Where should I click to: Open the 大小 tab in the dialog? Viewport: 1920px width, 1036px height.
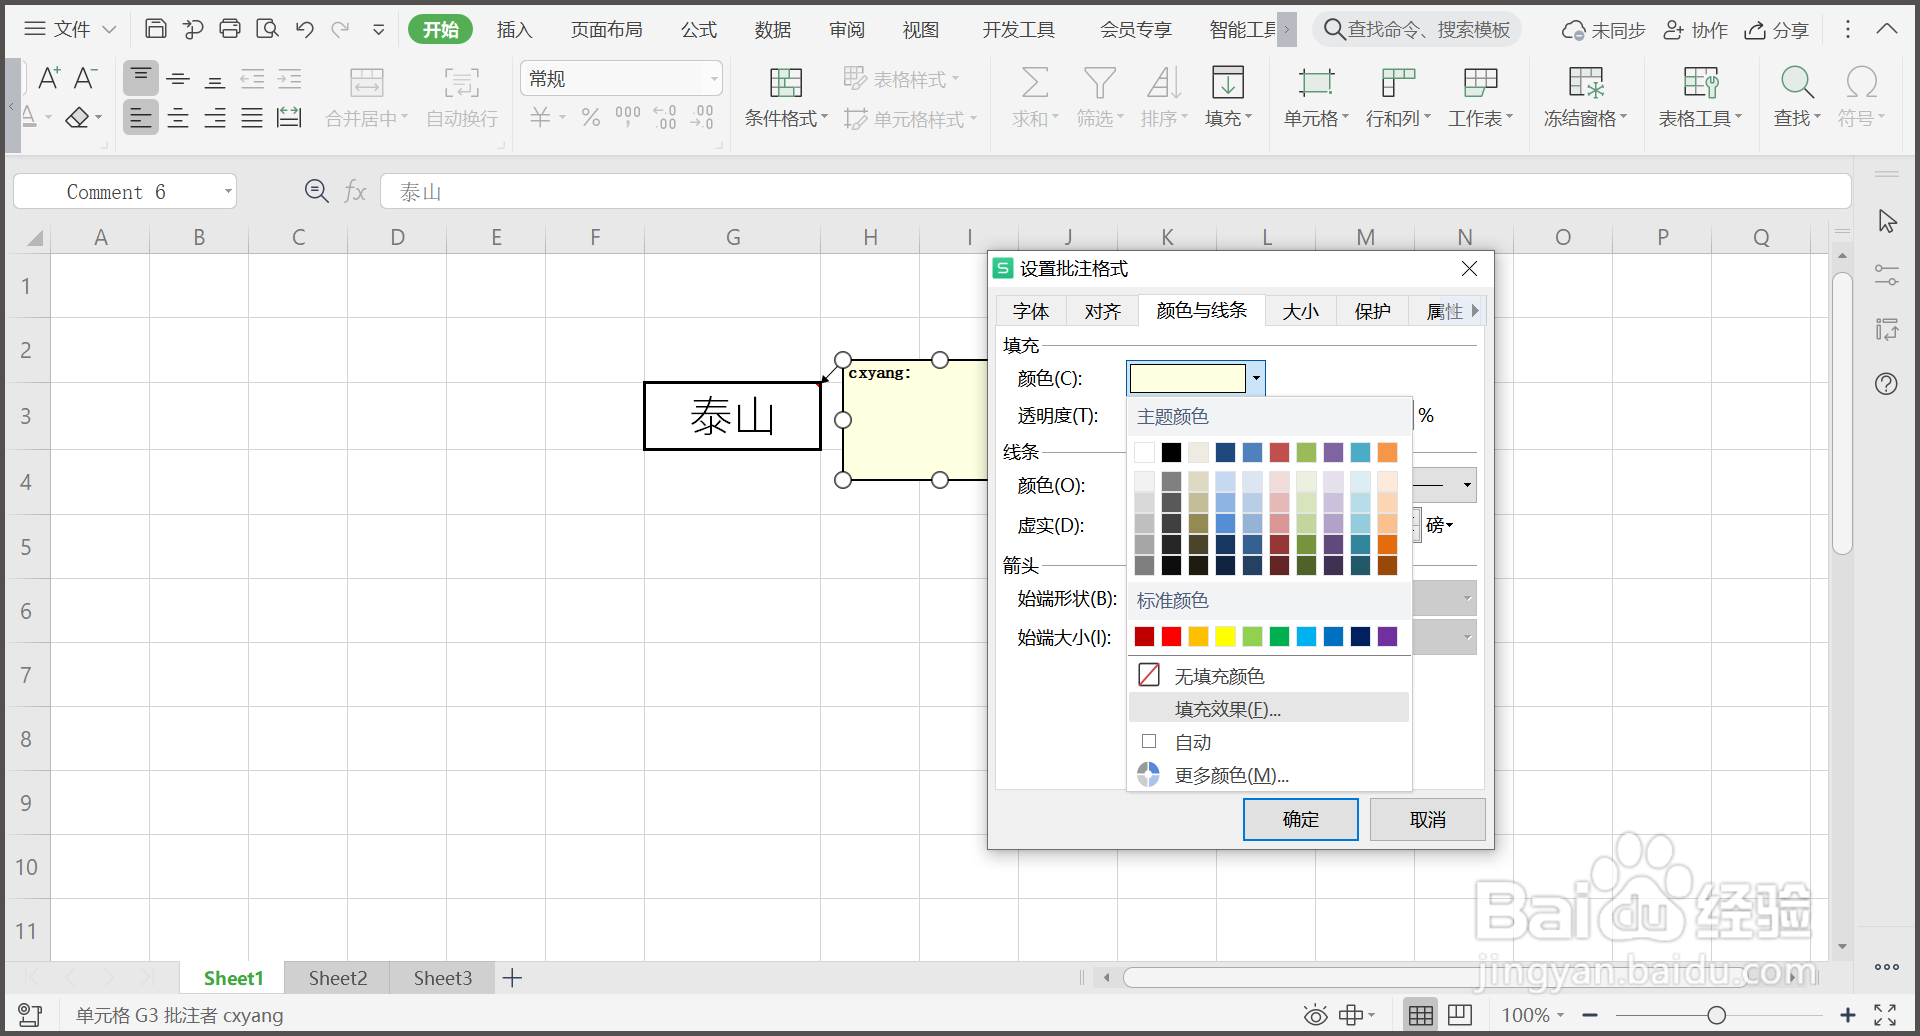(x=1300, y=311)
